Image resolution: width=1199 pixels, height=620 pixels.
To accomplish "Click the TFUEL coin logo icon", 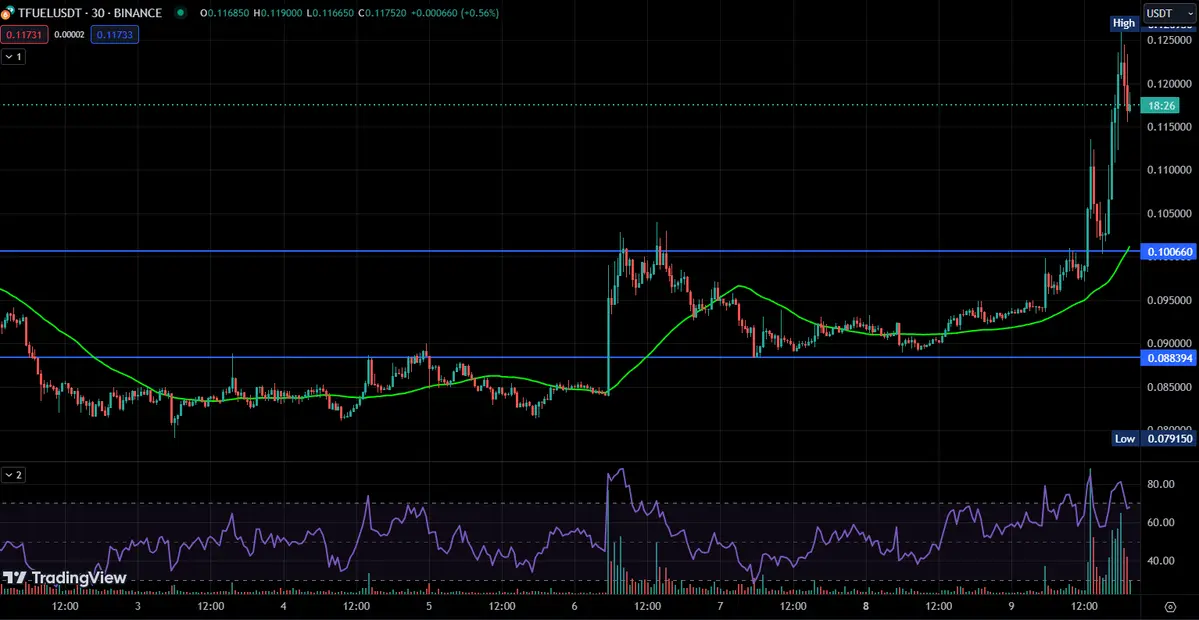I will pos(6,13).
